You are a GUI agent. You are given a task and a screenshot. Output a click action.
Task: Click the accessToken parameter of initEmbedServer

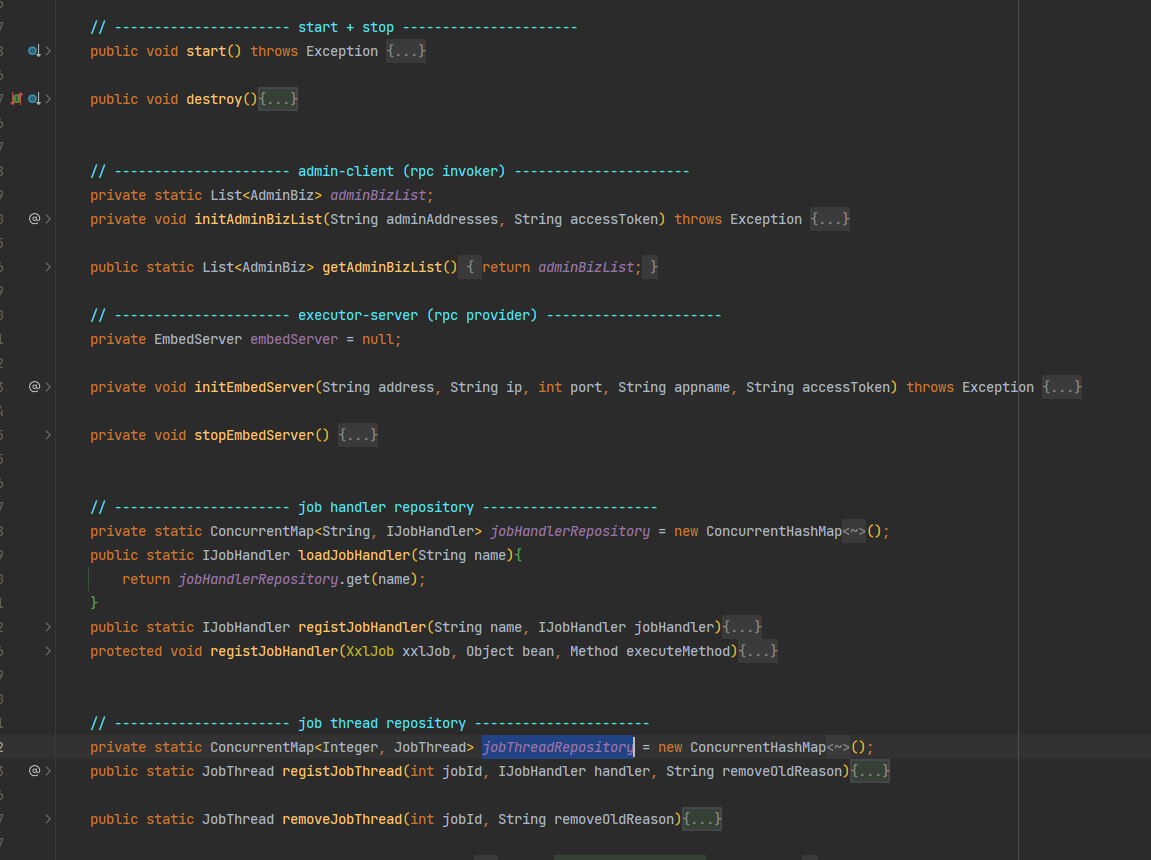click(846, 387)
